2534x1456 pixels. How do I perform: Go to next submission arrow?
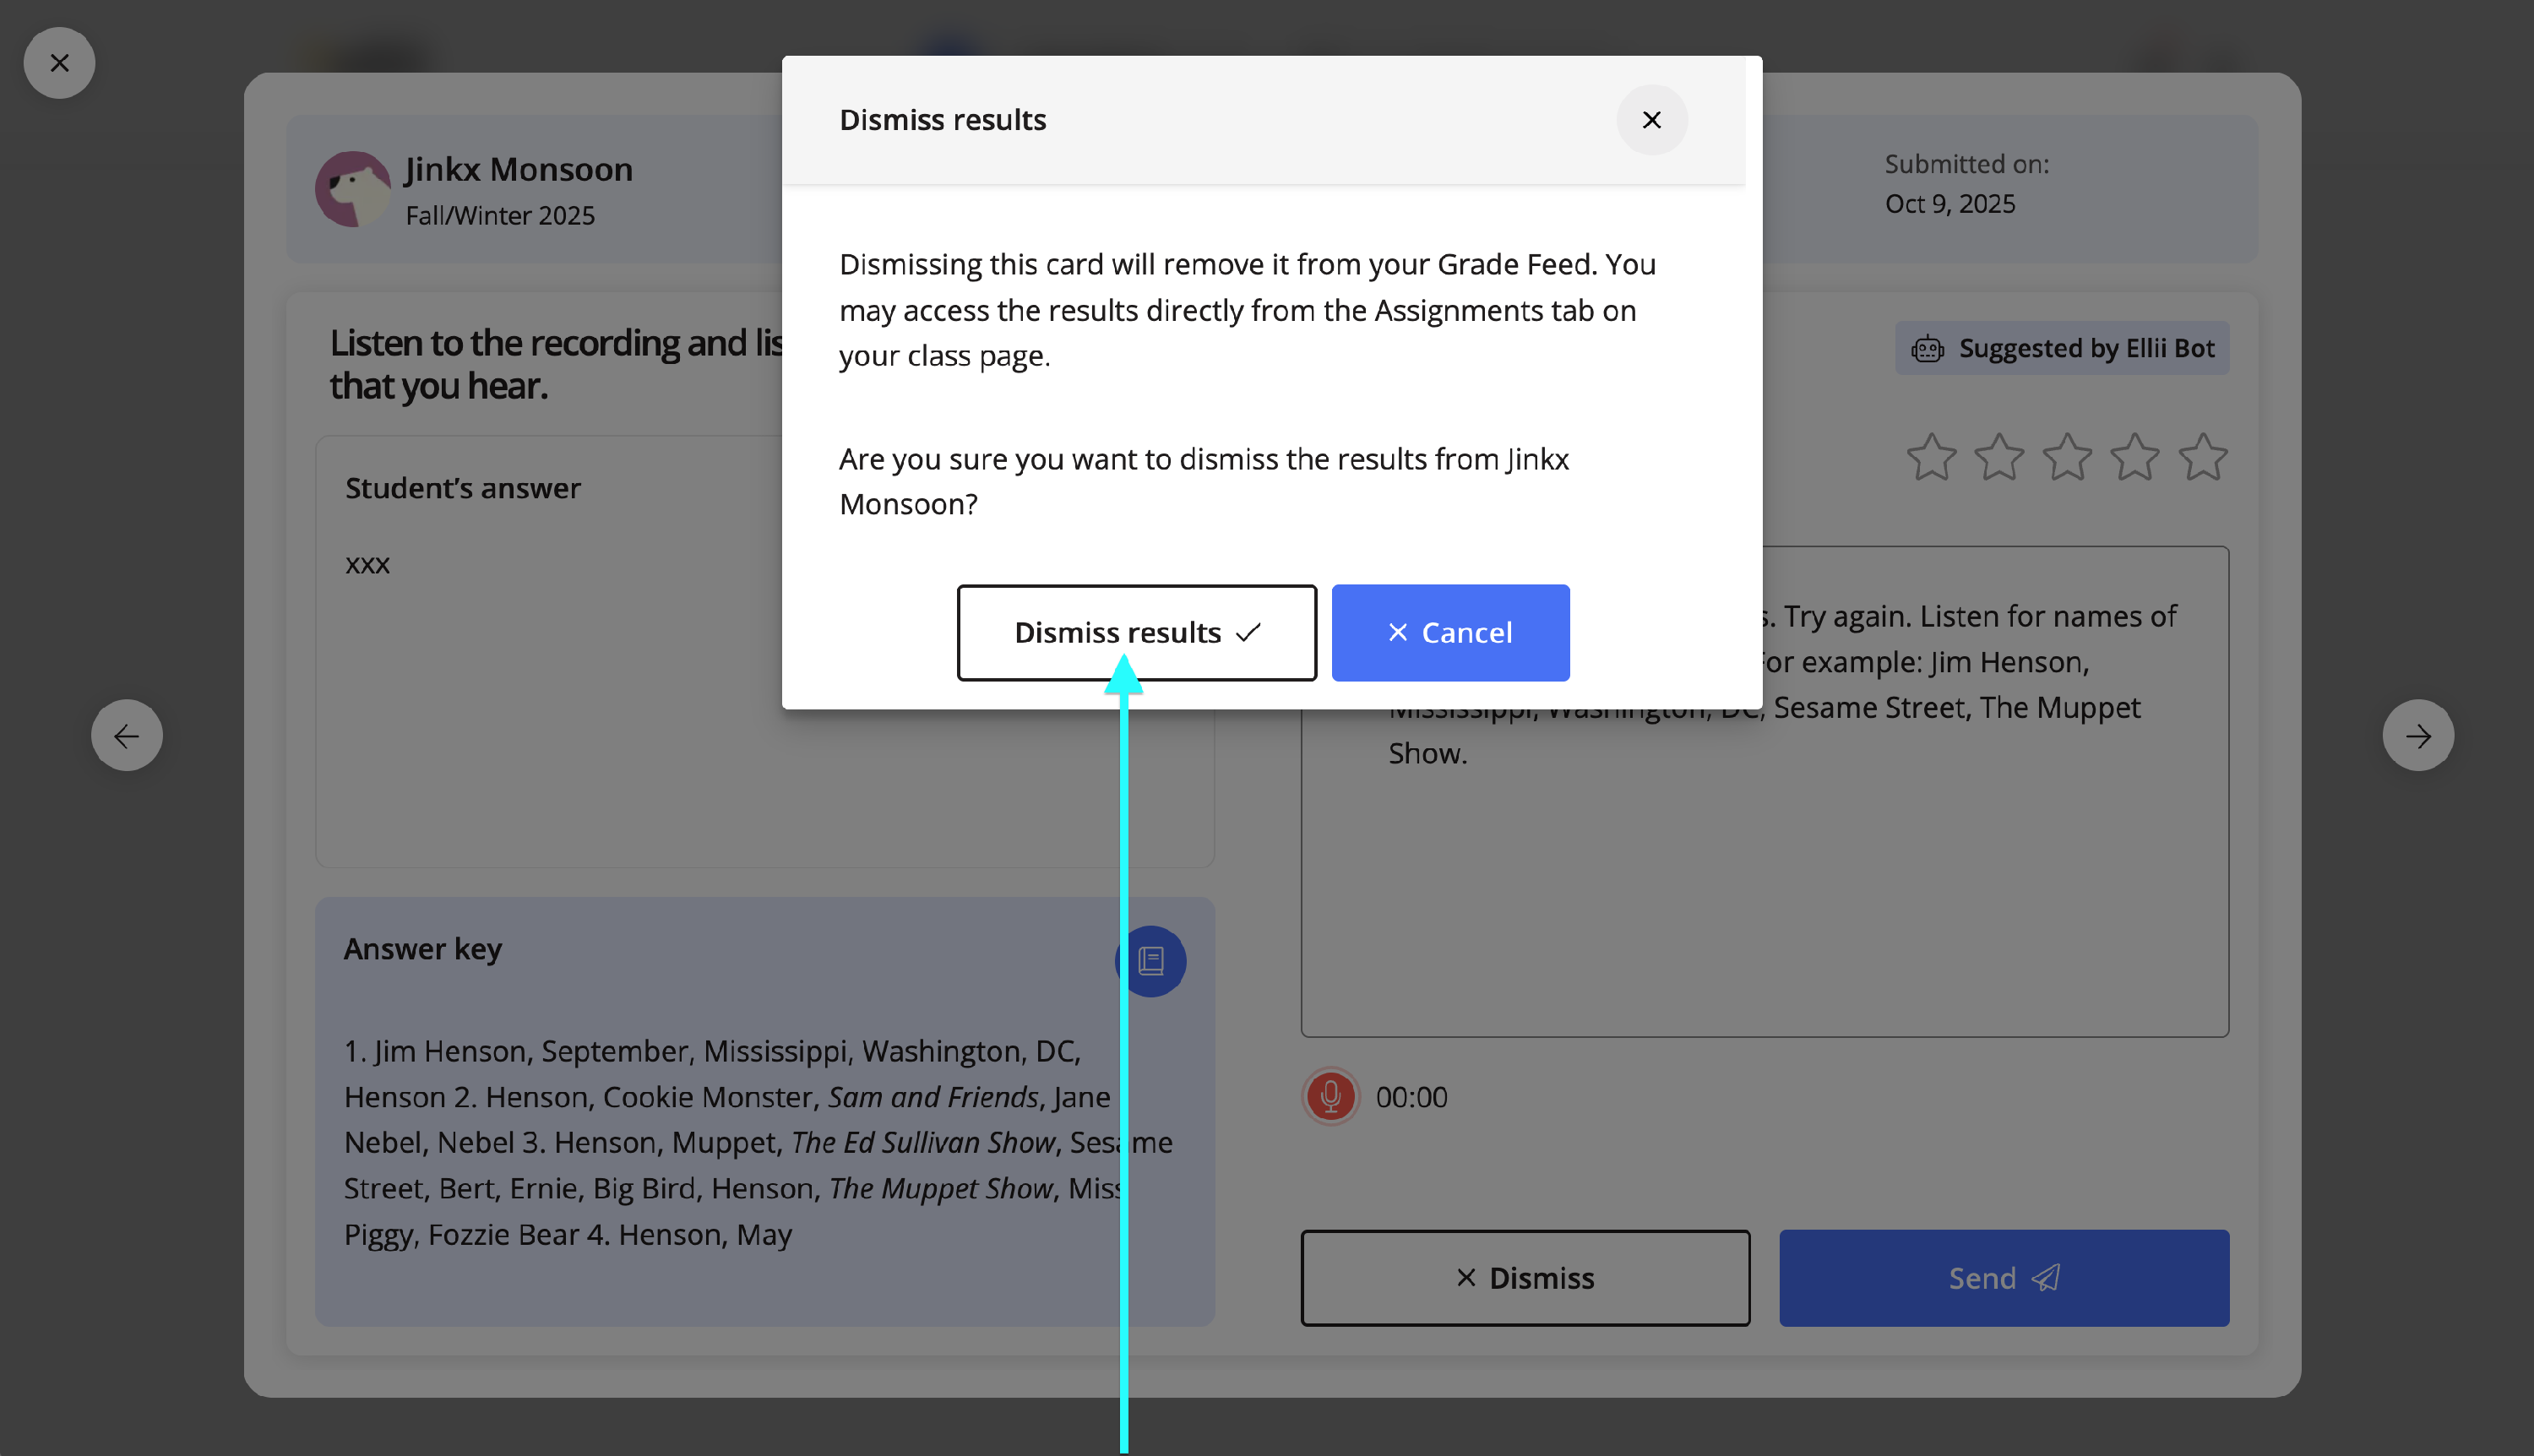[2417, 735]
